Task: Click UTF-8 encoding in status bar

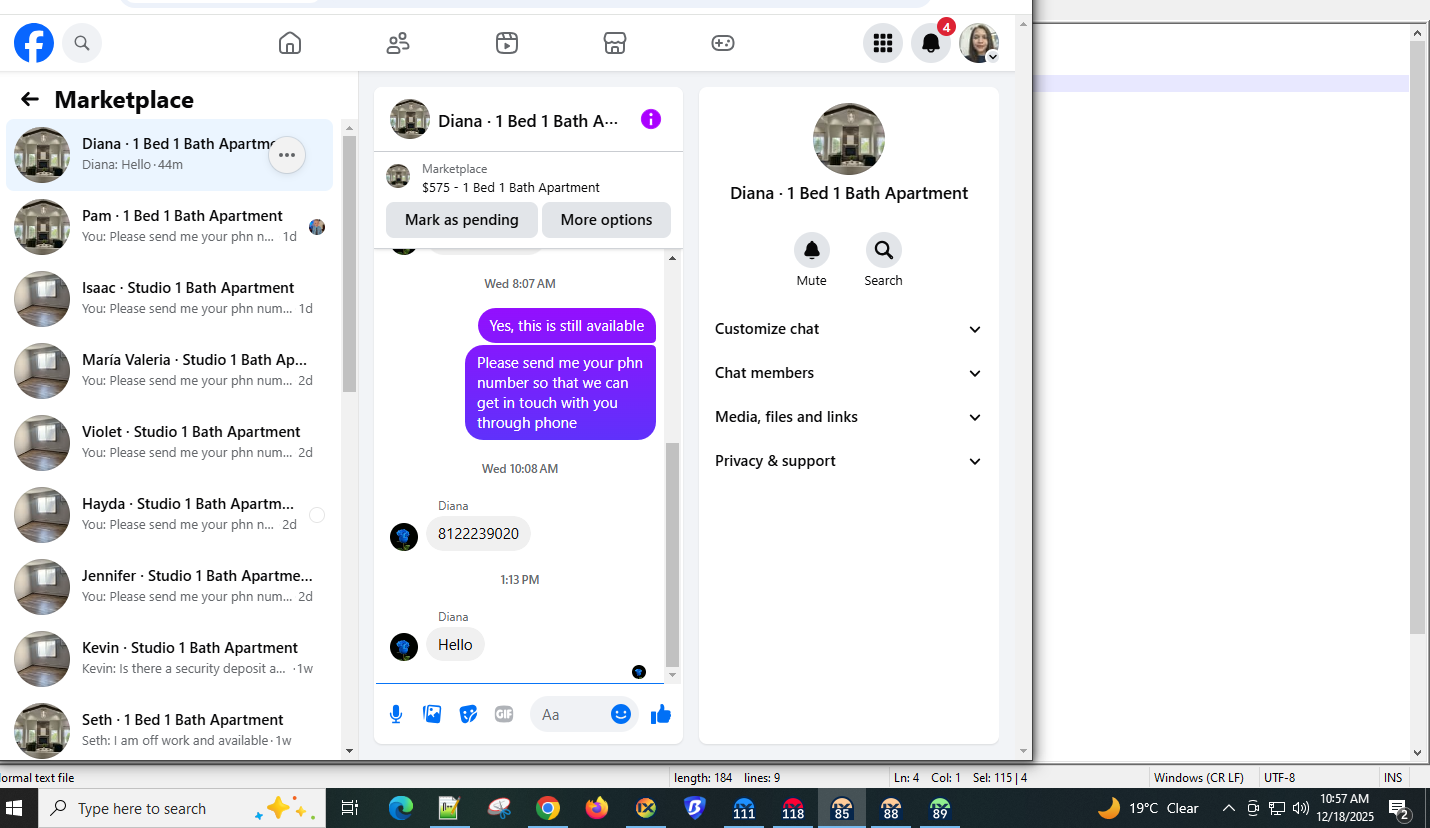Action: [1279, 778]
